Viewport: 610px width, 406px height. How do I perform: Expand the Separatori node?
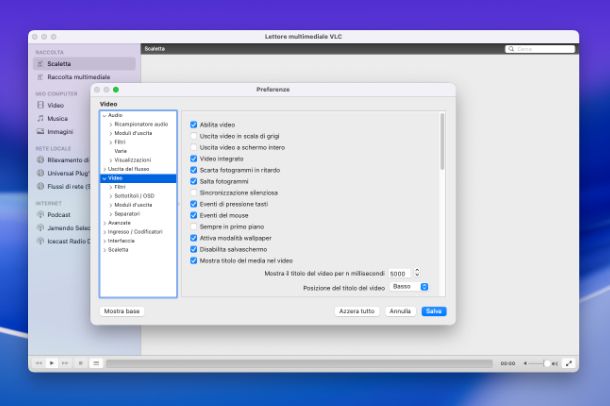pos(111,214)
